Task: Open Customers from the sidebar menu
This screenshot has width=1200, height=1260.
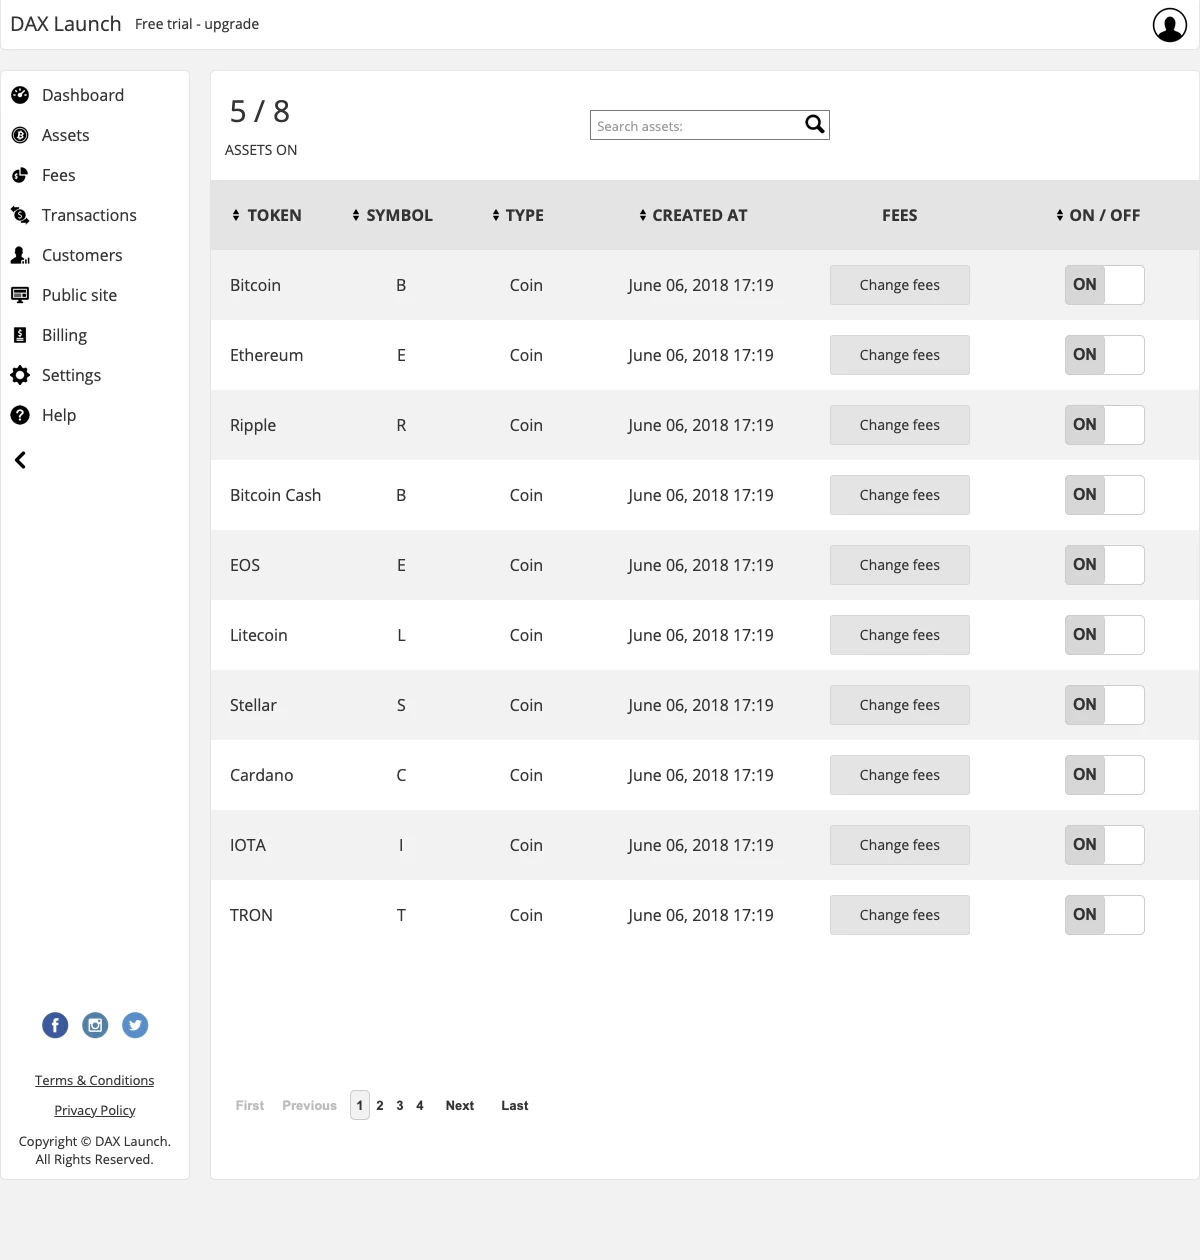Action: click(x=82, y=255)
